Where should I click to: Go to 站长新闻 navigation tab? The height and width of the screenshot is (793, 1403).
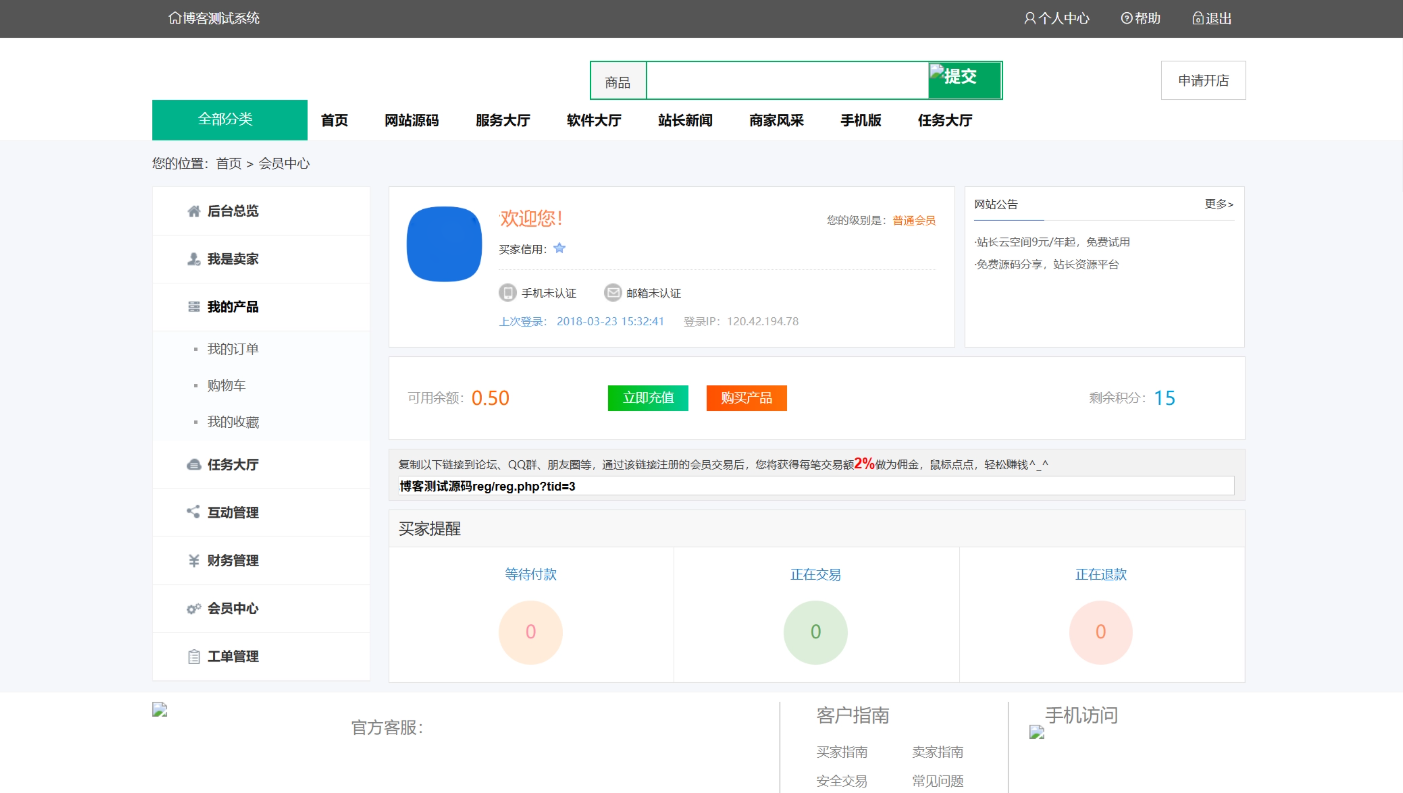pos(685,120)
